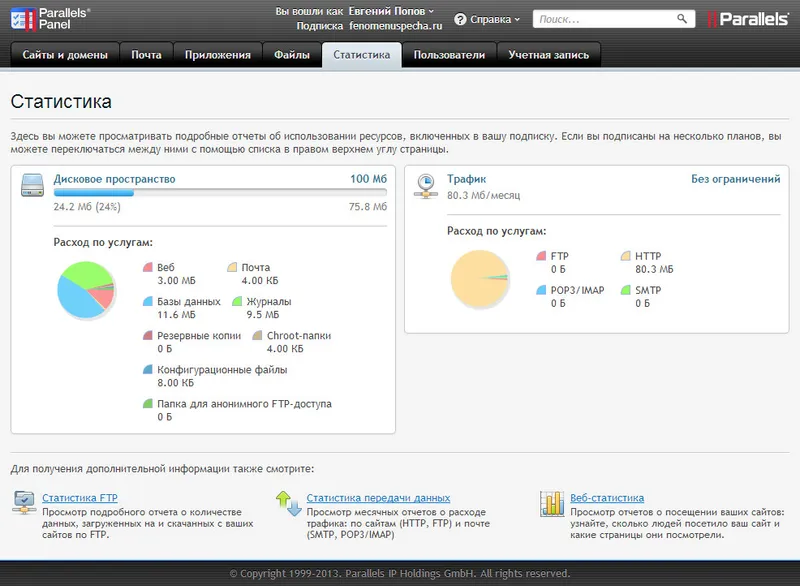Focus the Поиск search input field
Viewport: 800px width, 586px height.
tap(614, 19)
